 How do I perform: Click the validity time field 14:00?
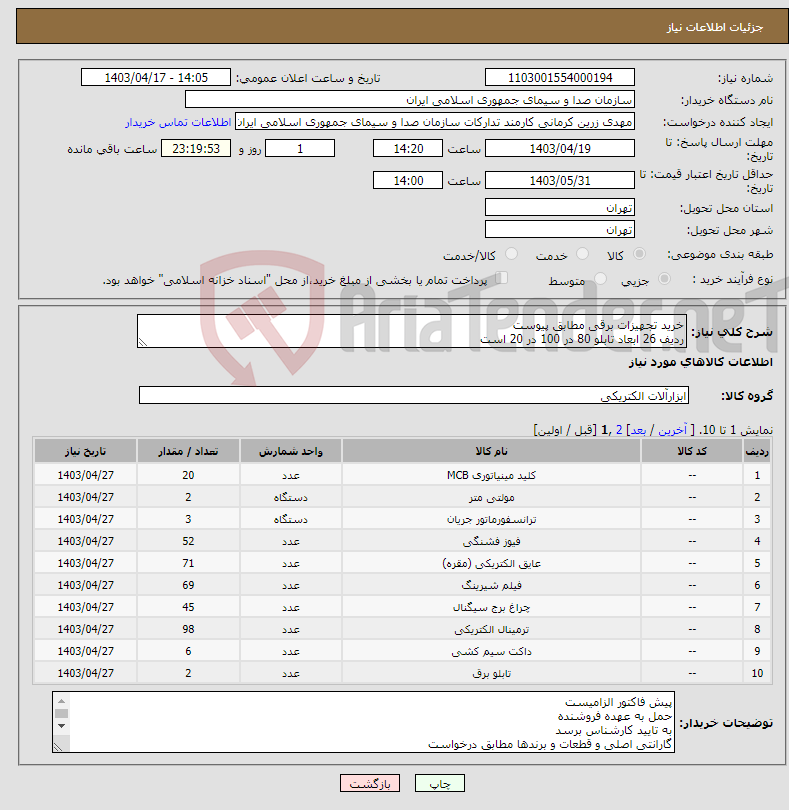coord(408,180)
